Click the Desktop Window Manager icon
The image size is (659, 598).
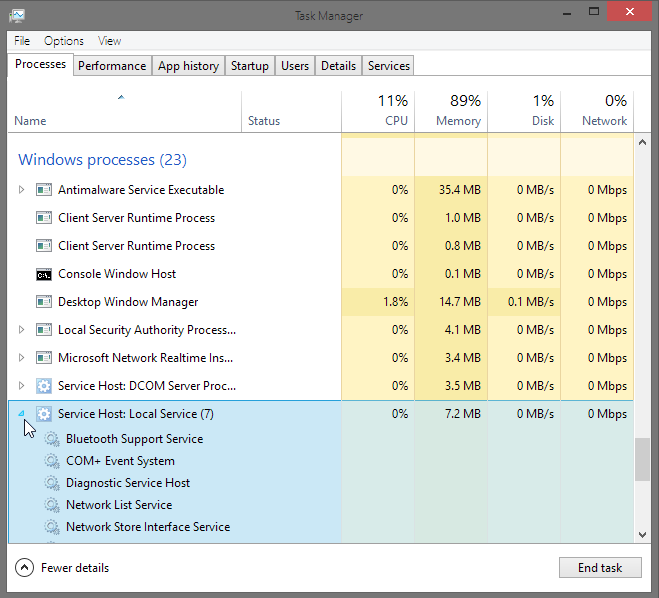coord(44,302)
